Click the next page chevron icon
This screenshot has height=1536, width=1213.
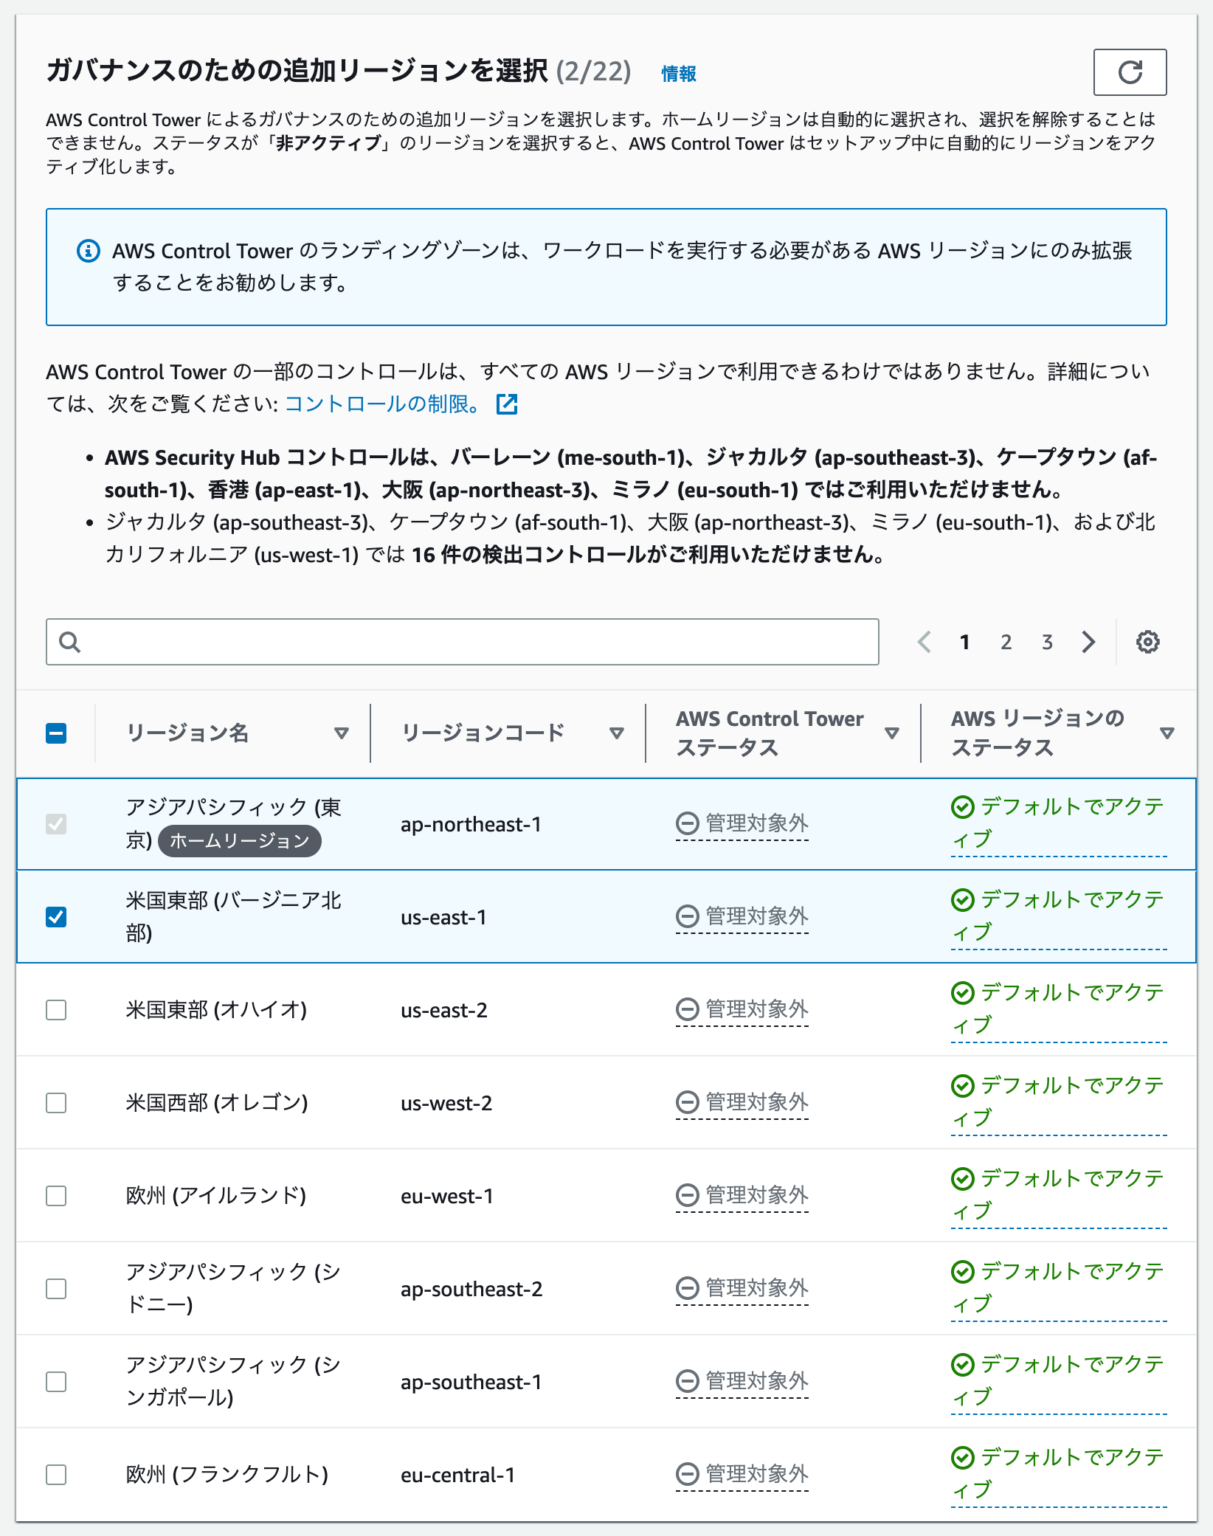point(1088,641)
